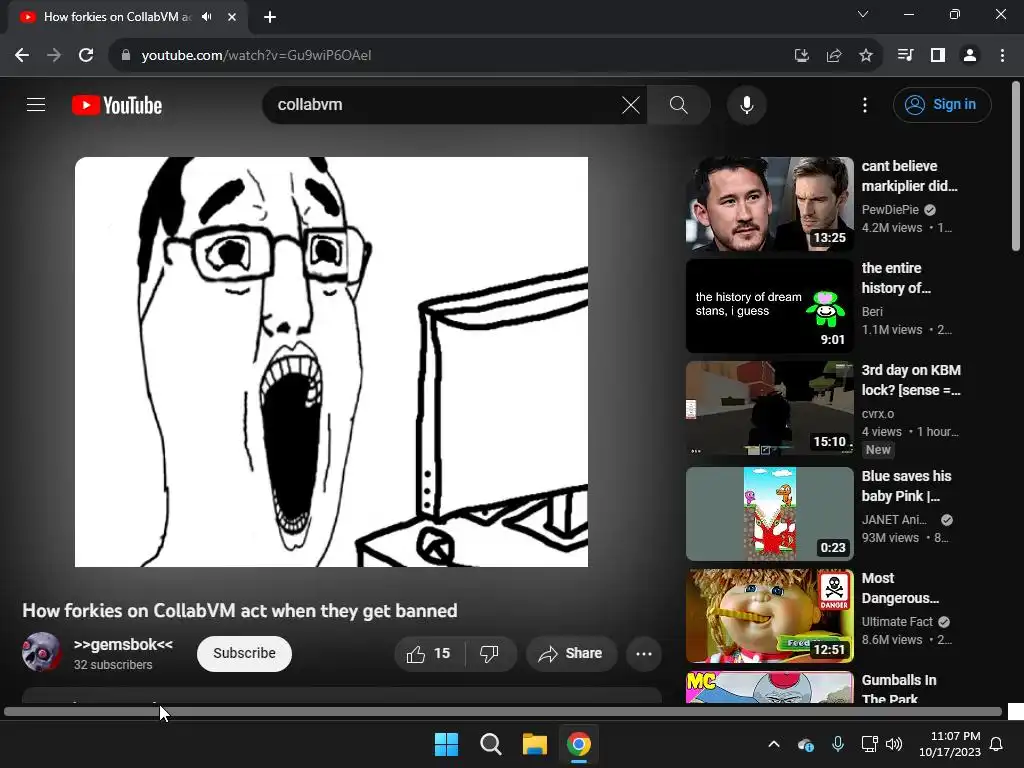Open File Explorer from the taskbar

[x=534, y=744]
